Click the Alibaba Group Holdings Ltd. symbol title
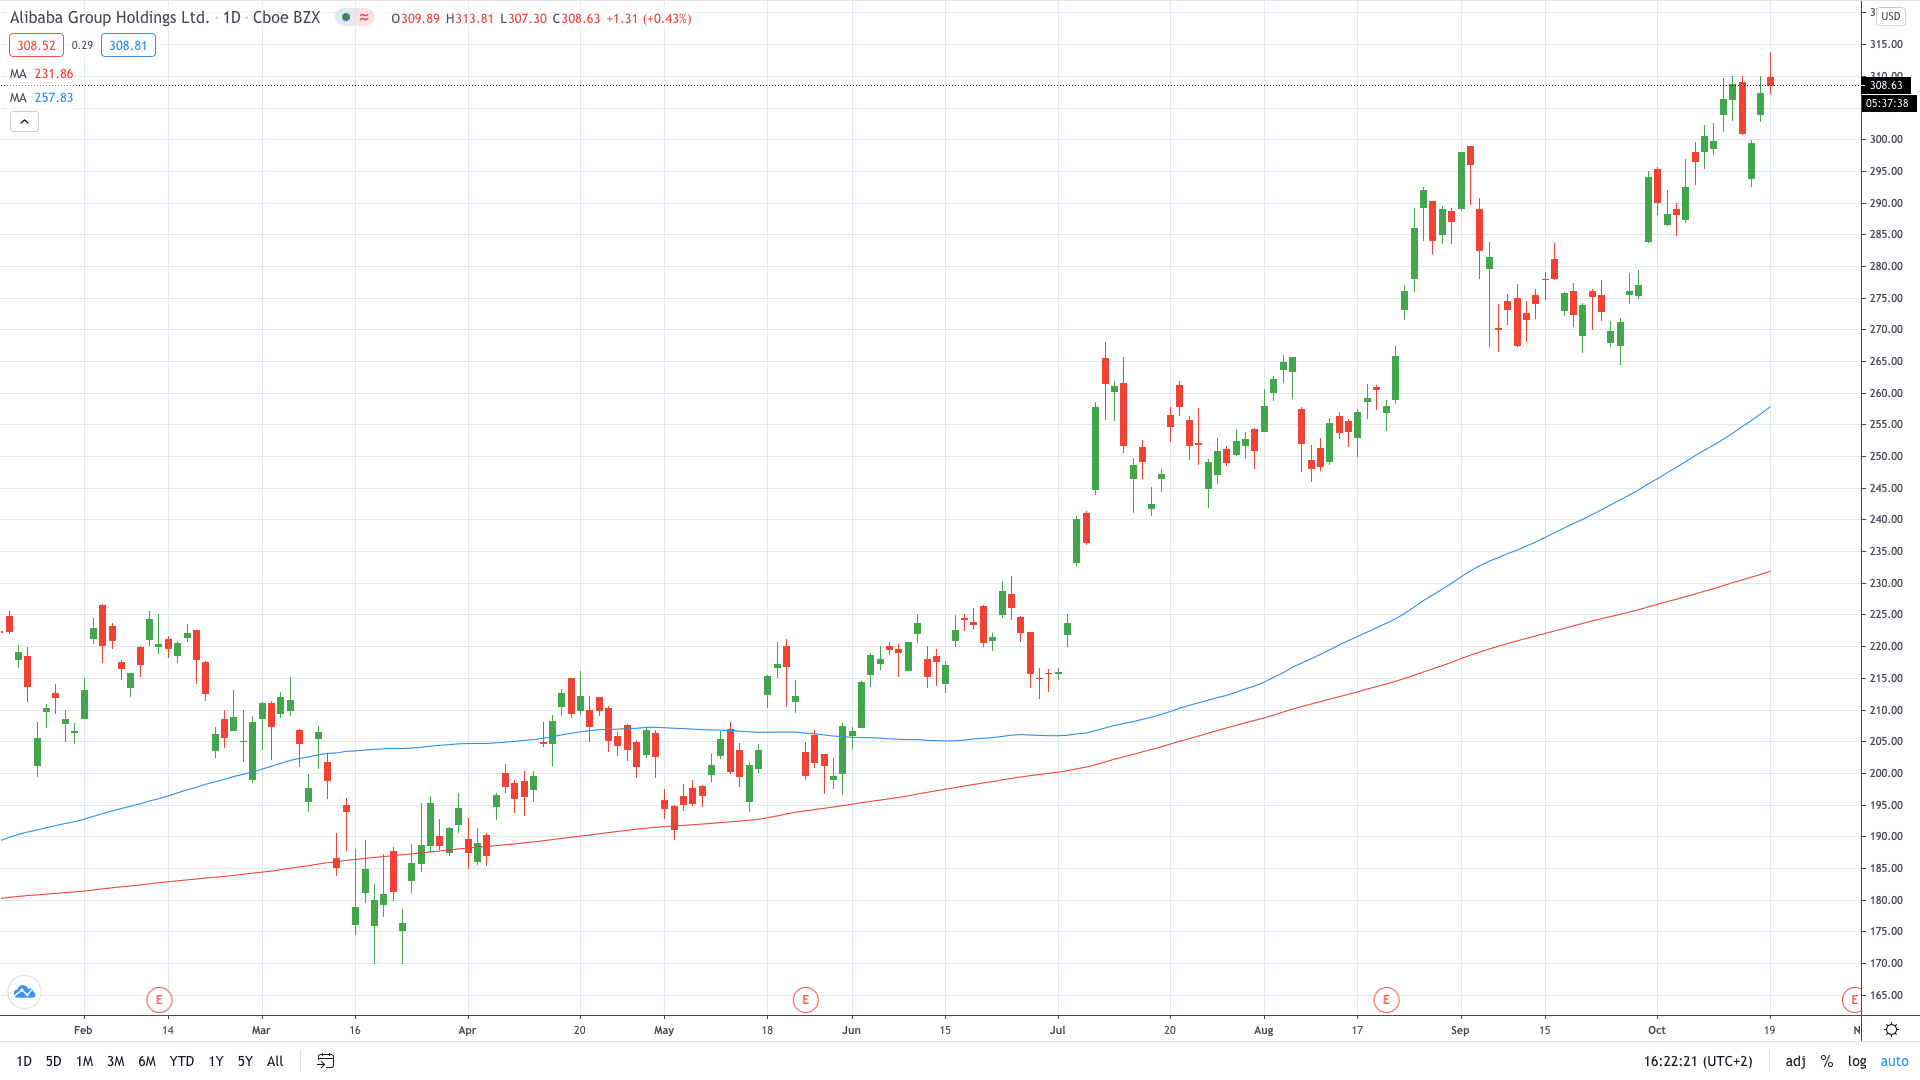 (x=110, y=18)
